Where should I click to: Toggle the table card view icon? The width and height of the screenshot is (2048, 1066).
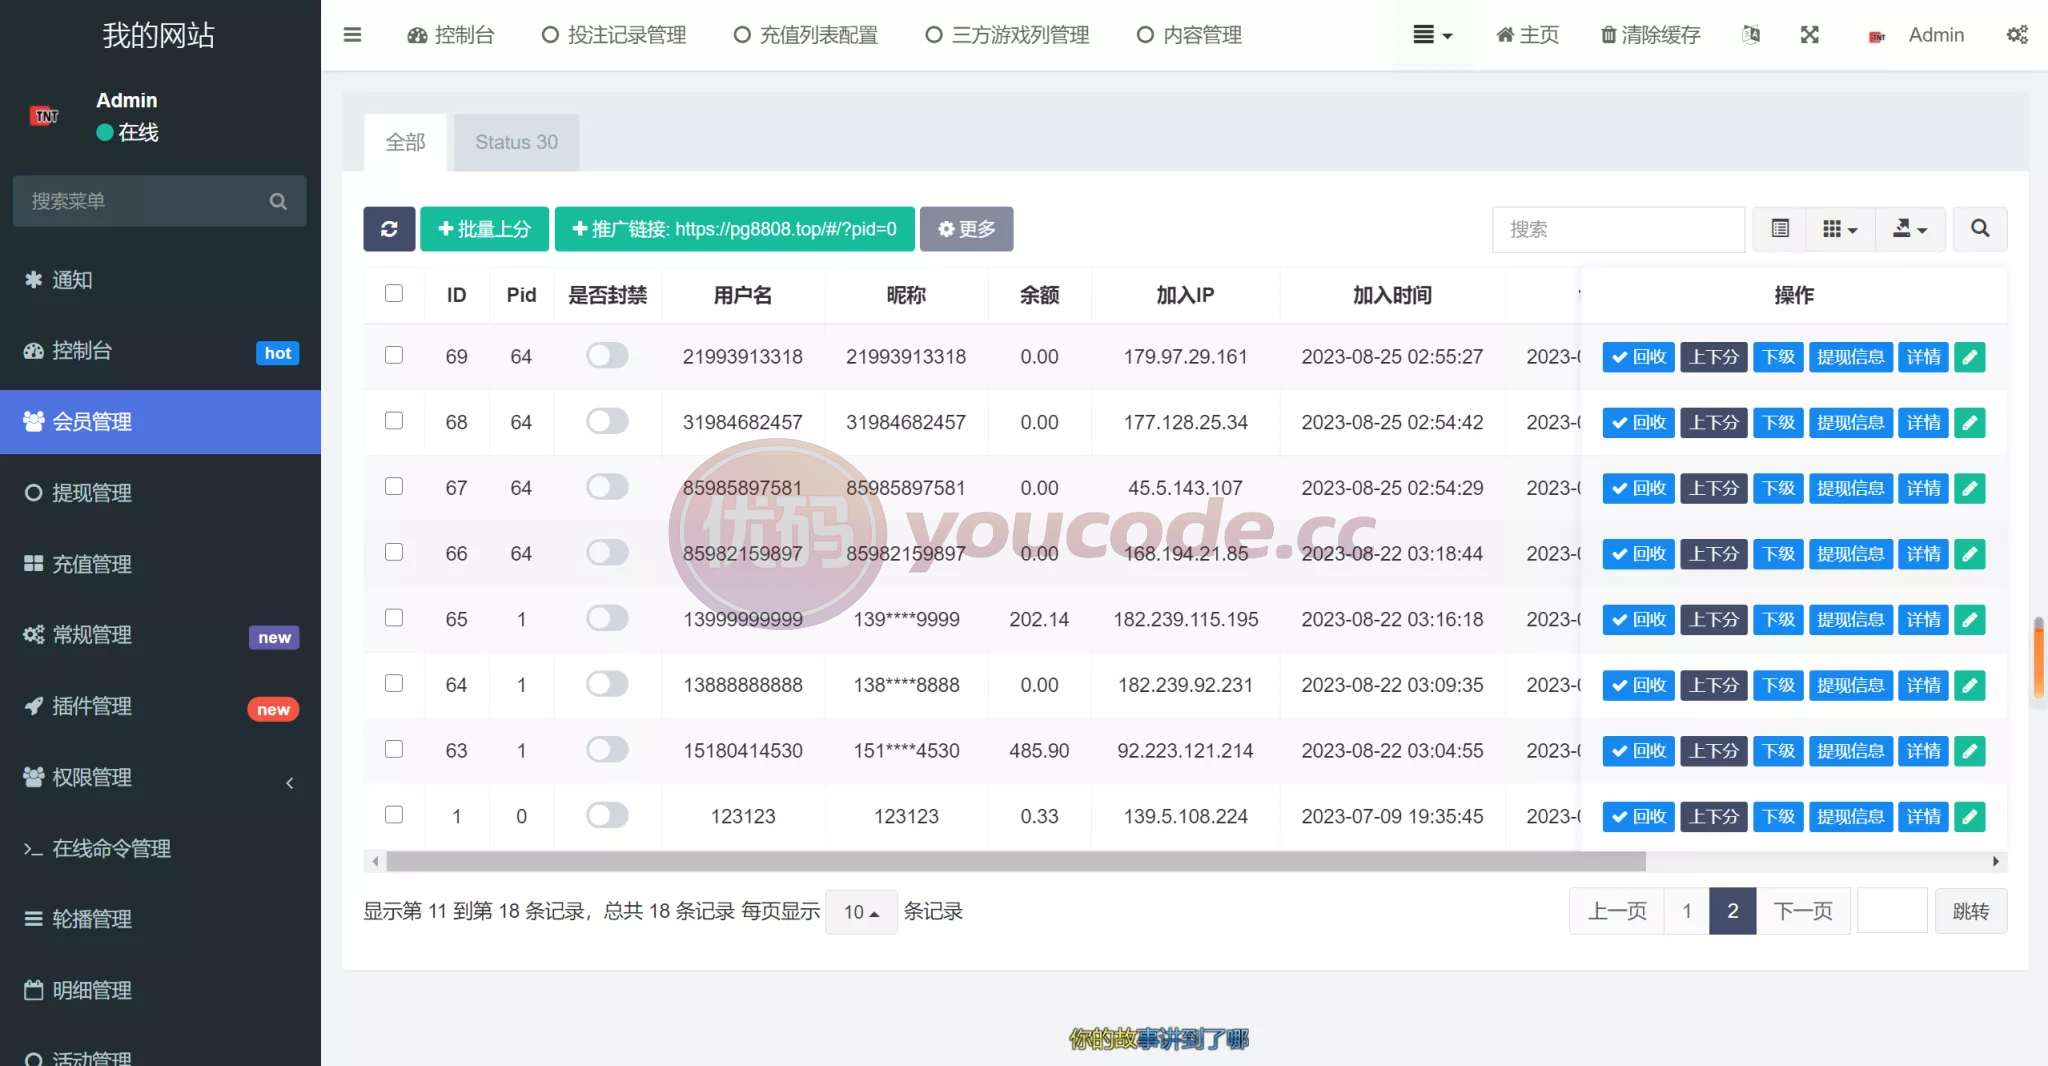pos(1780,229)
